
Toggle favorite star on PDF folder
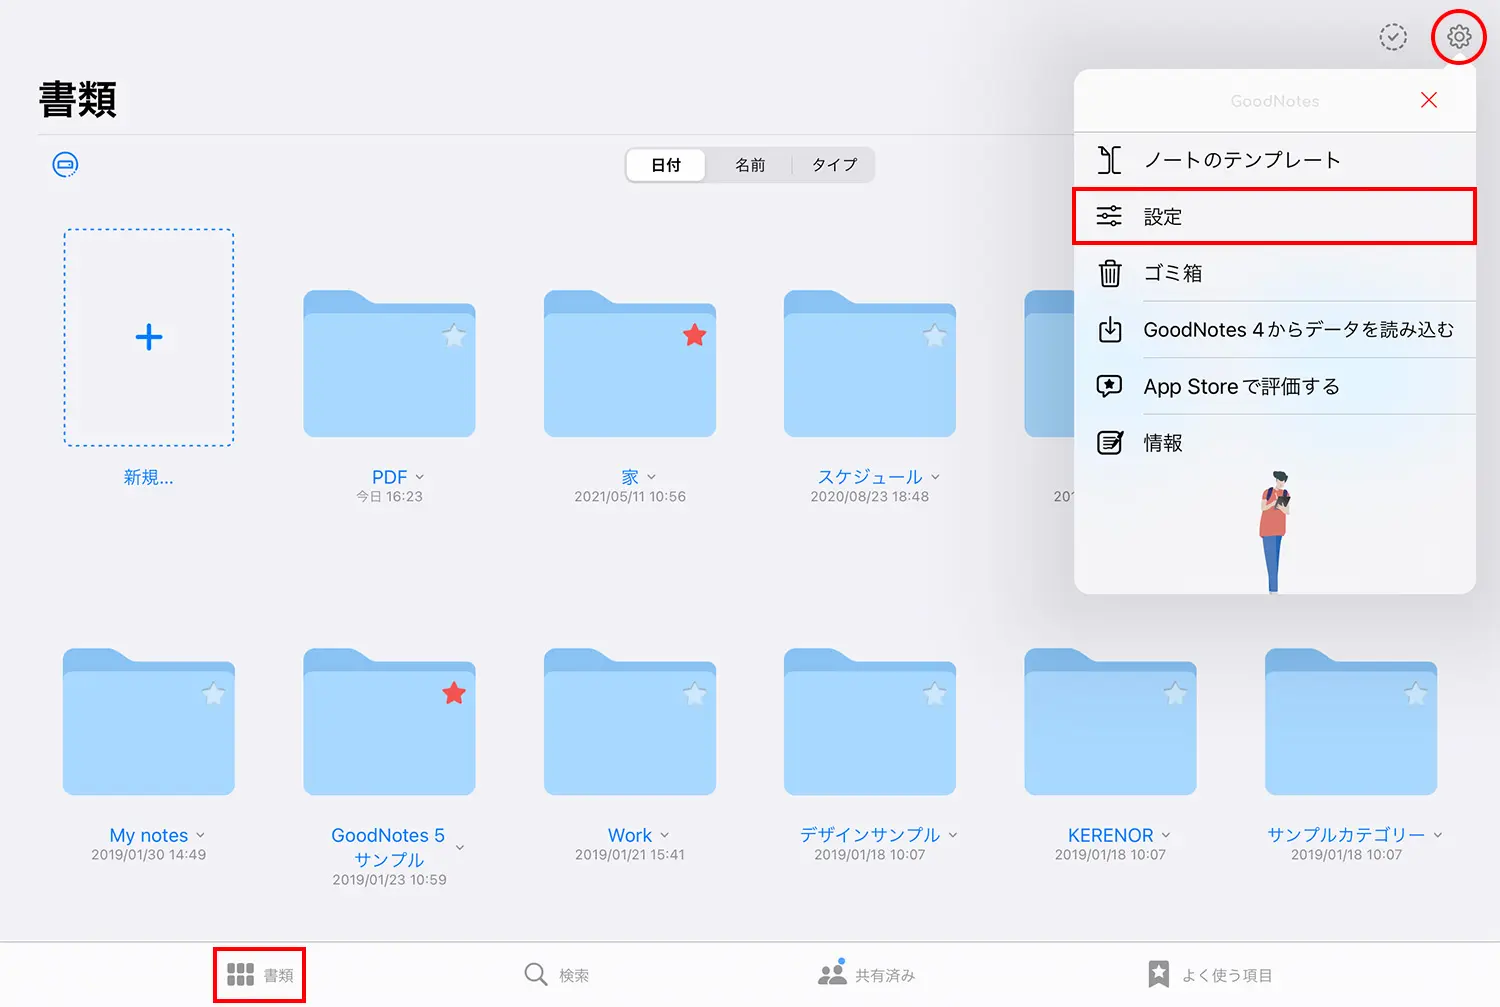pyautogui.click(x=454, y=335)
